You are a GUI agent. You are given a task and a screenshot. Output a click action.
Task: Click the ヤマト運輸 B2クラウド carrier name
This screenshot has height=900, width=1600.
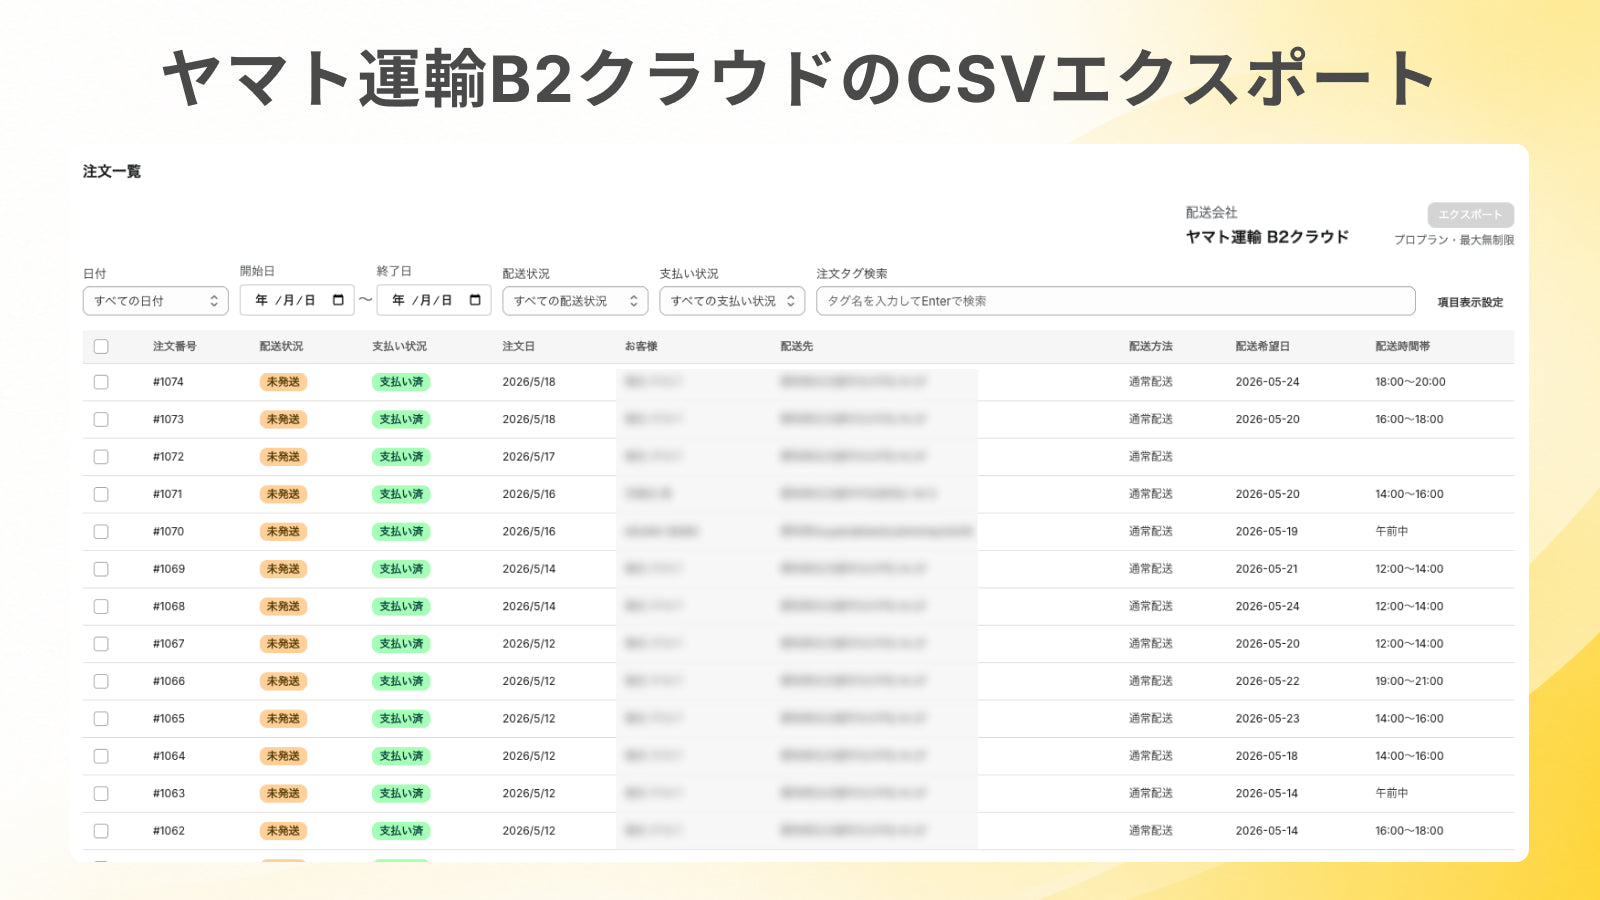[1267, 237]
